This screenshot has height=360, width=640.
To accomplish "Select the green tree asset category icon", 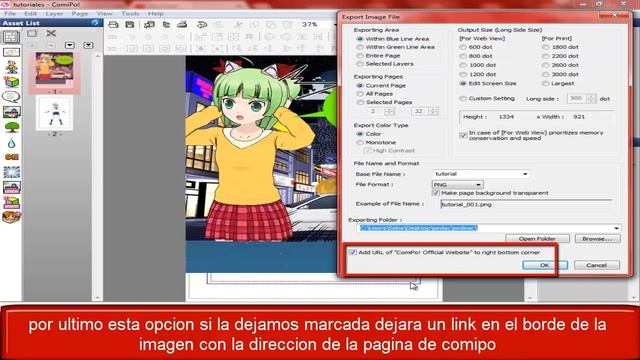I will click(x=11, y=127).
